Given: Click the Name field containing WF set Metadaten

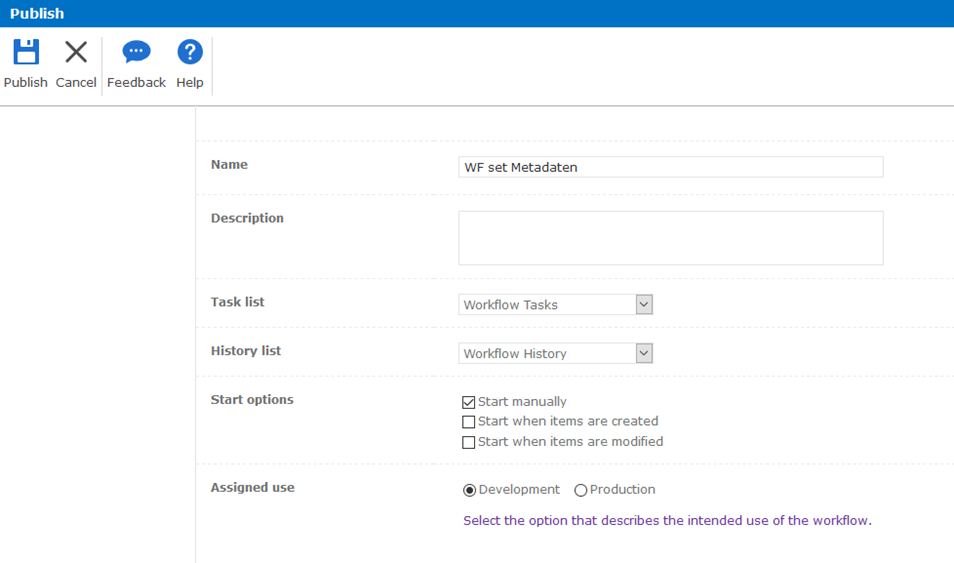Looking at the screenshot, I should 670,167.
